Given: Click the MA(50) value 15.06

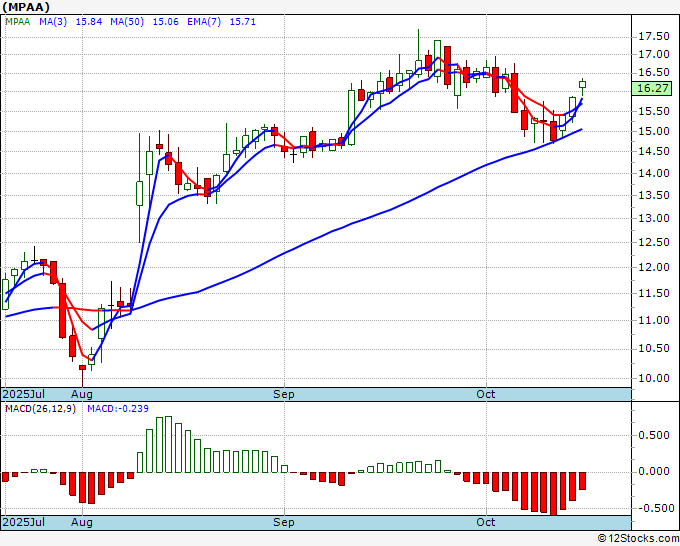Looking at the screenshot, I should [166, 22].
